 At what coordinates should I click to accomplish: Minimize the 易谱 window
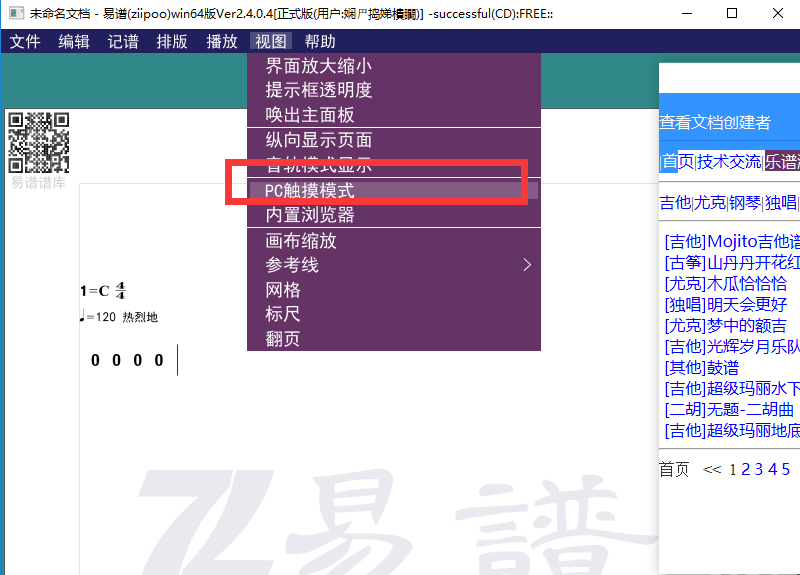click(x=687, y=13)
